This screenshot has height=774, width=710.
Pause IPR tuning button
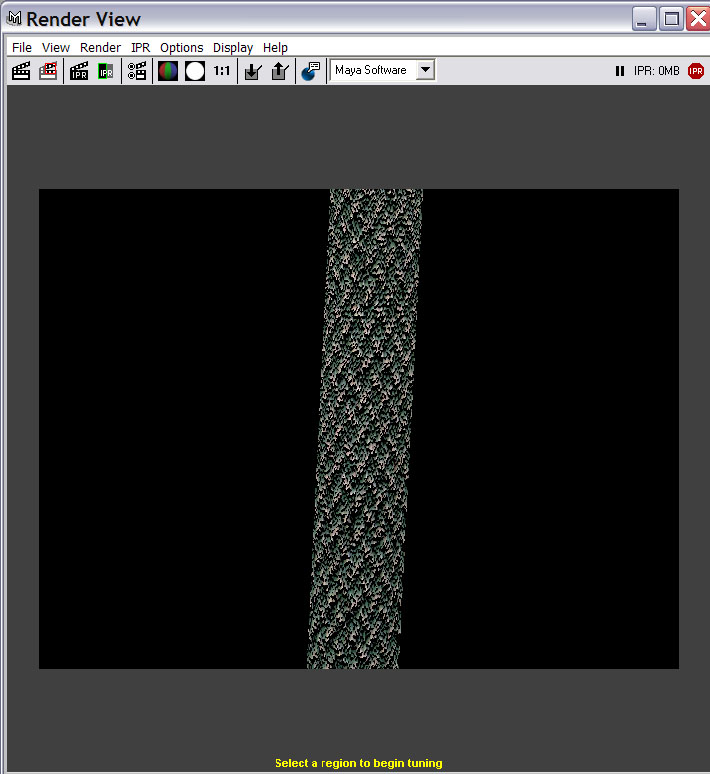(x=620, y=71)
